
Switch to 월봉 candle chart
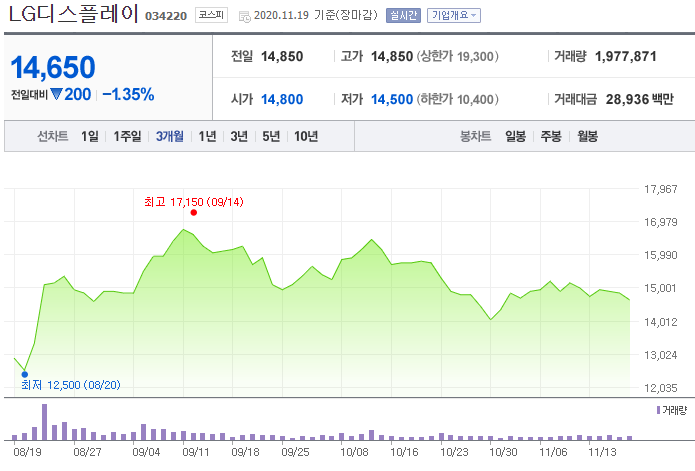click(x=587, y=136)
